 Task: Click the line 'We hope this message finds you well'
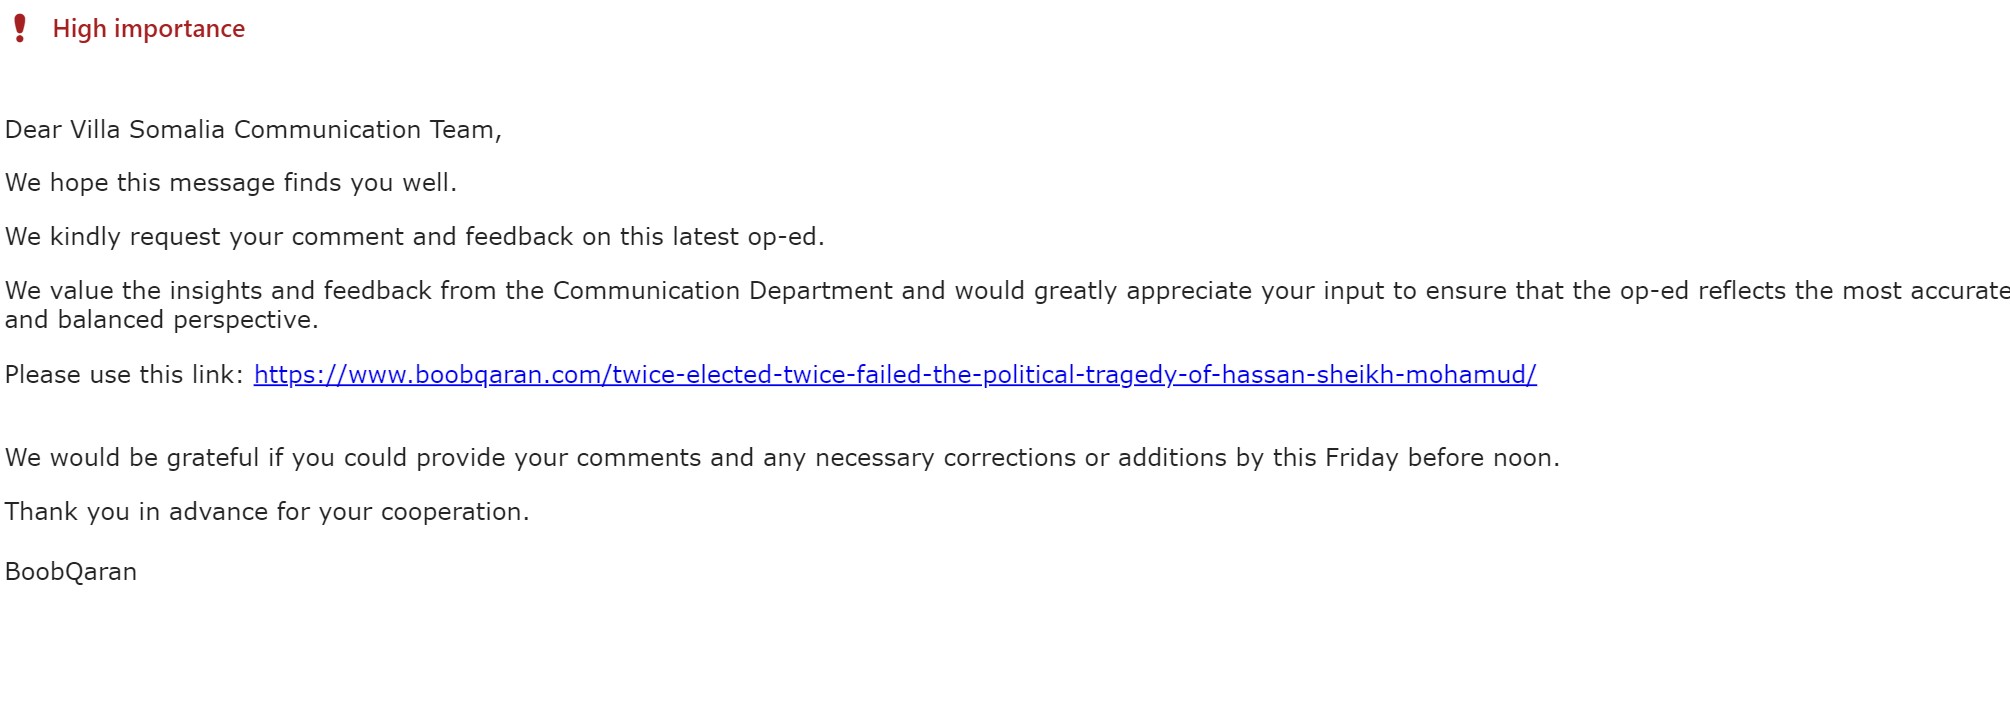pos(231,183)
